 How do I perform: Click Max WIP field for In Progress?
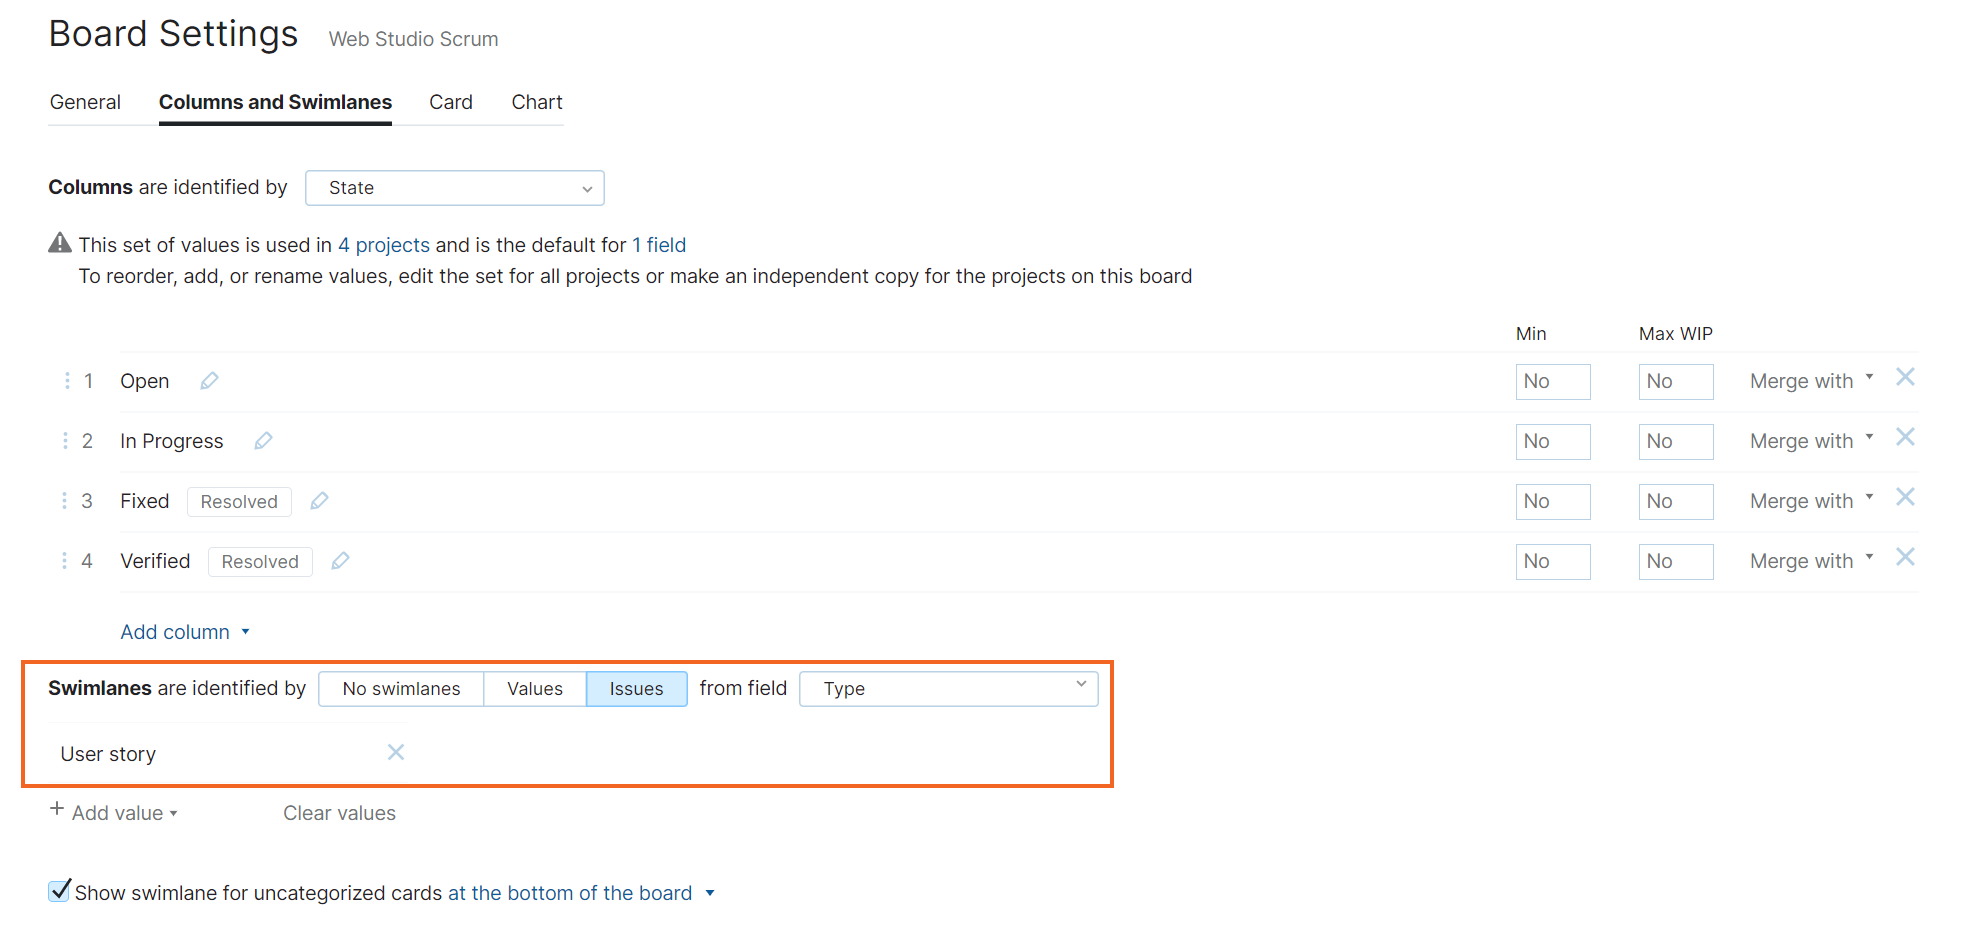[1675, 441]
